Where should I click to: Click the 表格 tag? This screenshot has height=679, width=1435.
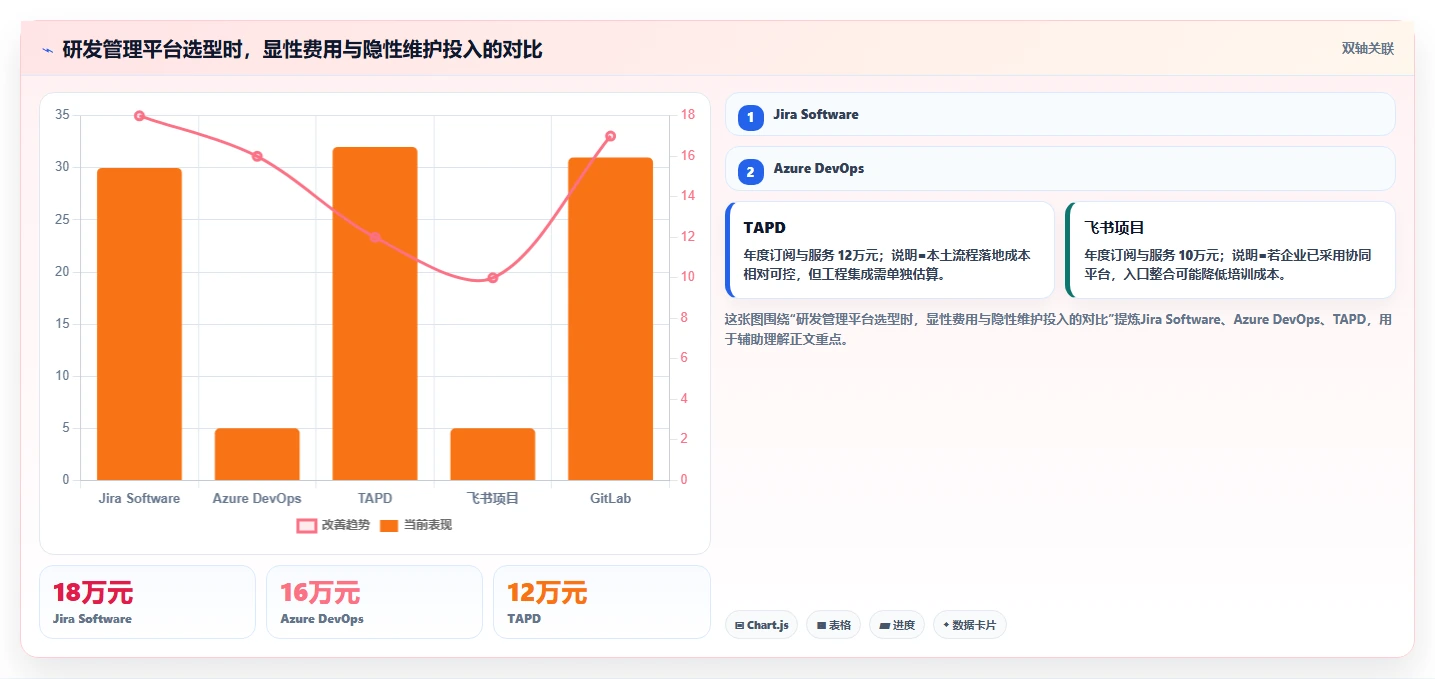click(x=833, y=625)
